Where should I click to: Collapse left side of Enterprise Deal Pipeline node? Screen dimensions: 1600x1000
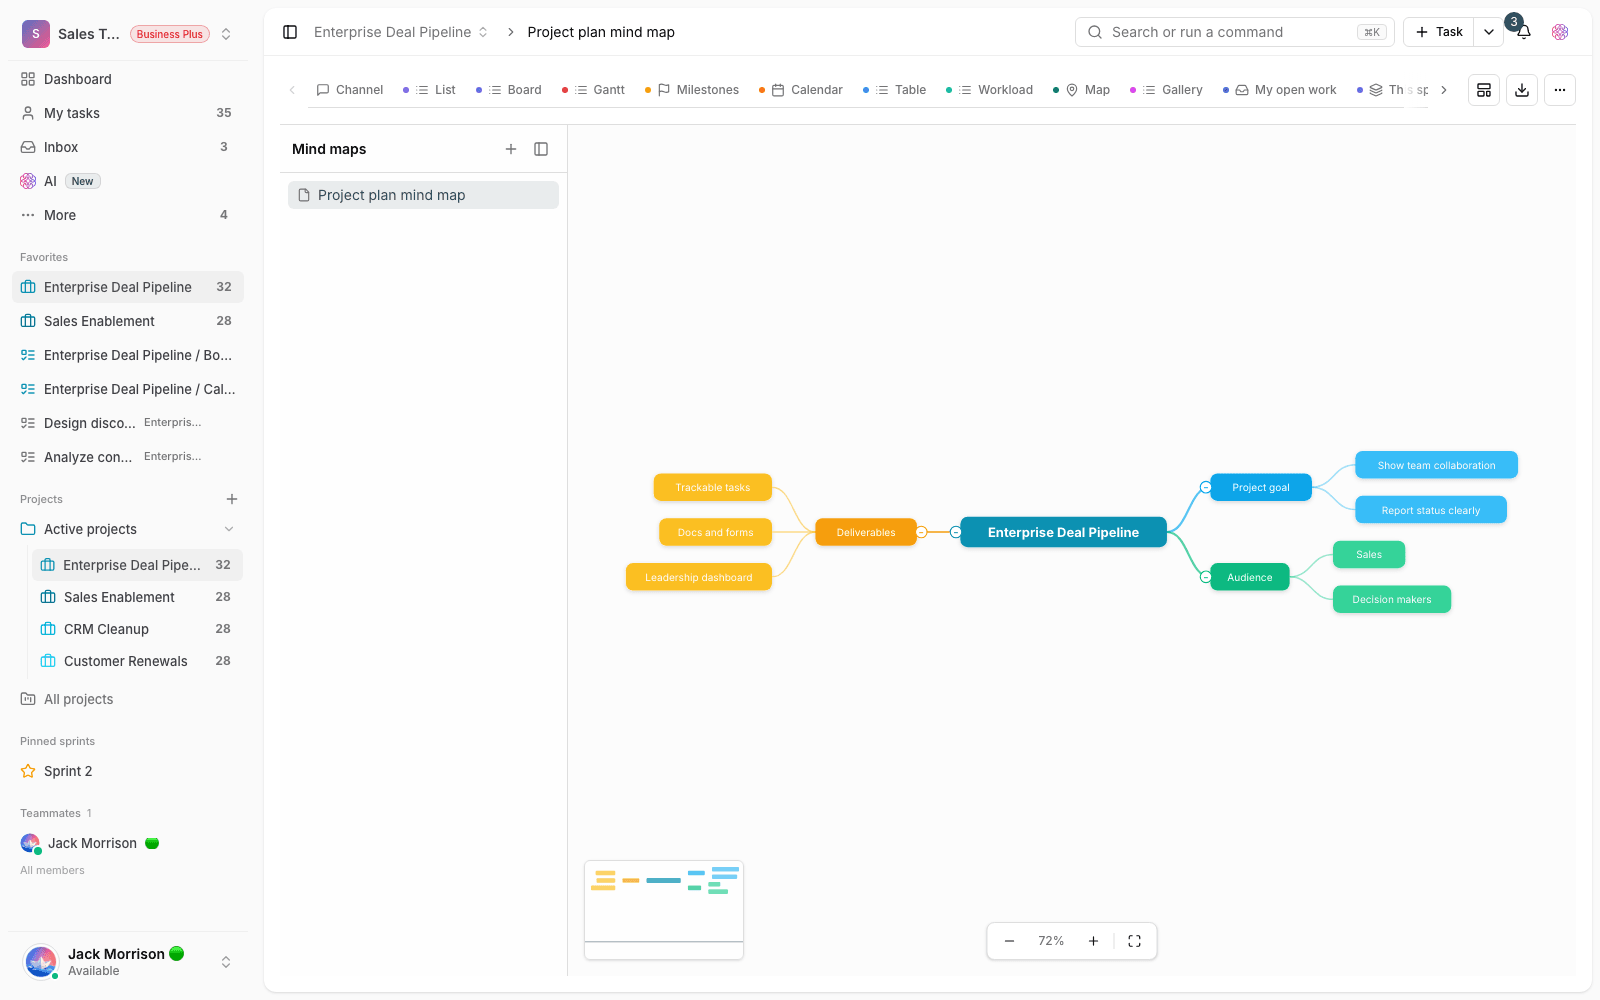(956, 533)
